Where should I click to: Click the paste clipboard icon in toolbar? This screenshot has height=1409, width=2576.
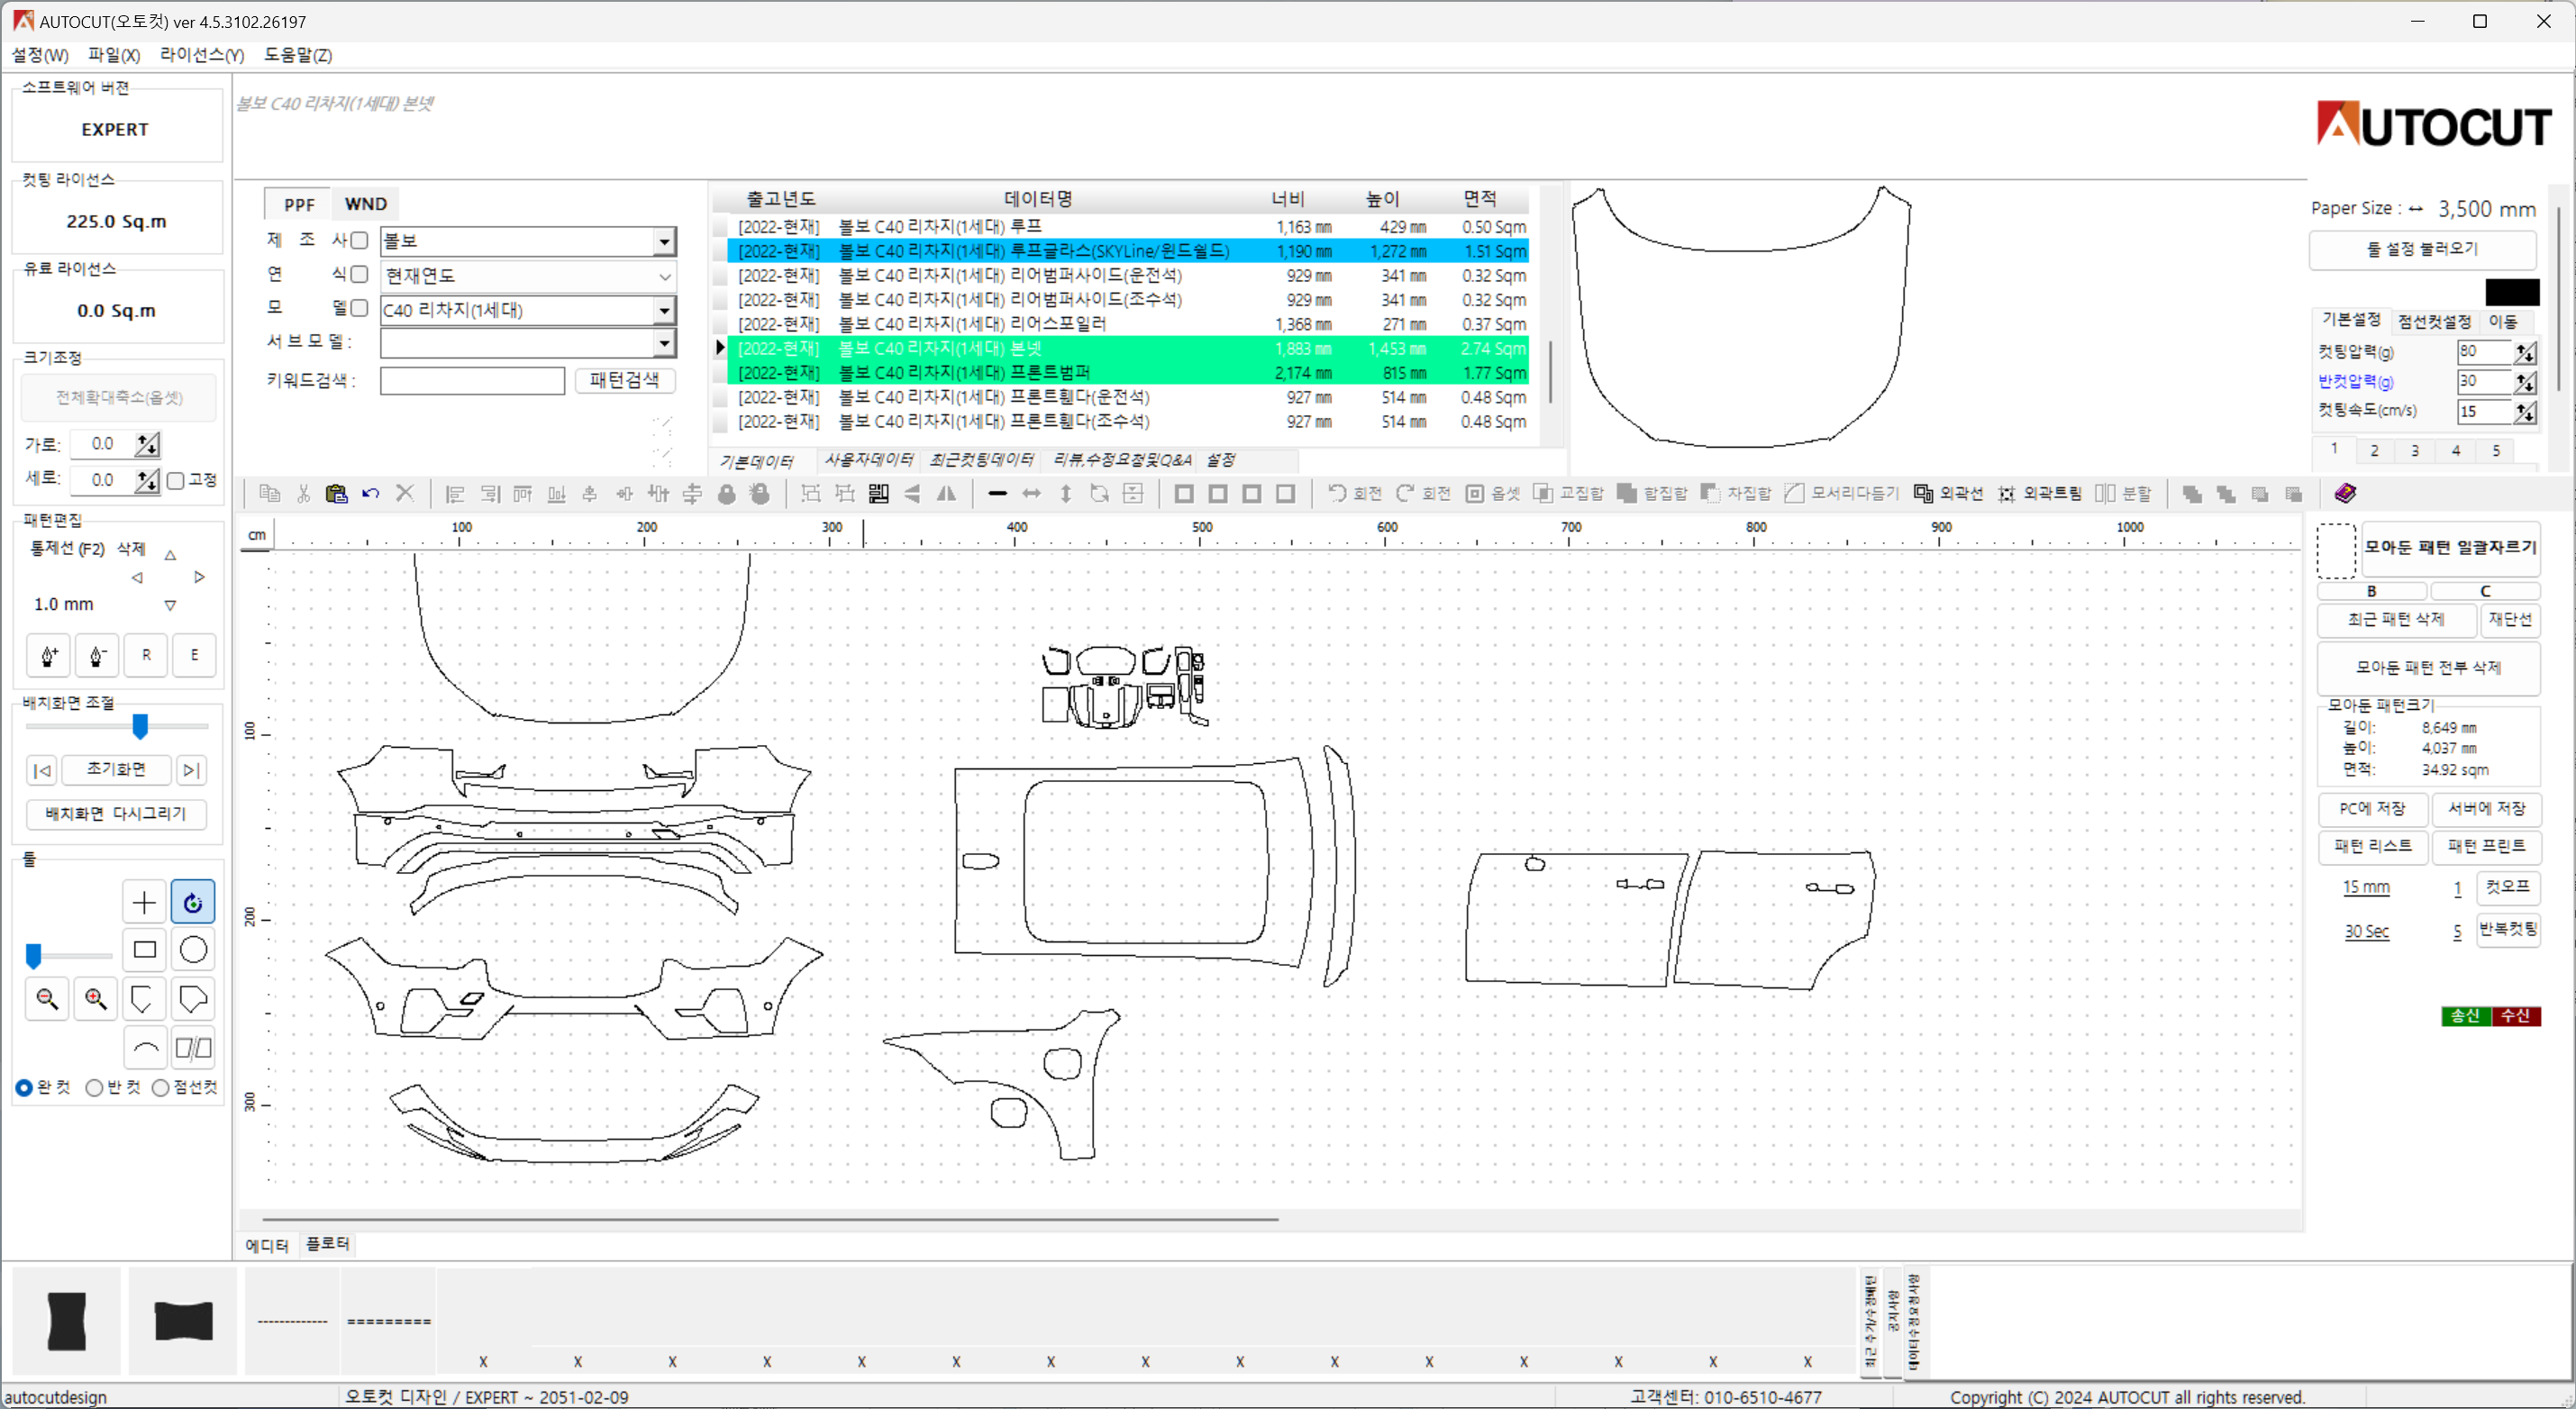(336, 493)
